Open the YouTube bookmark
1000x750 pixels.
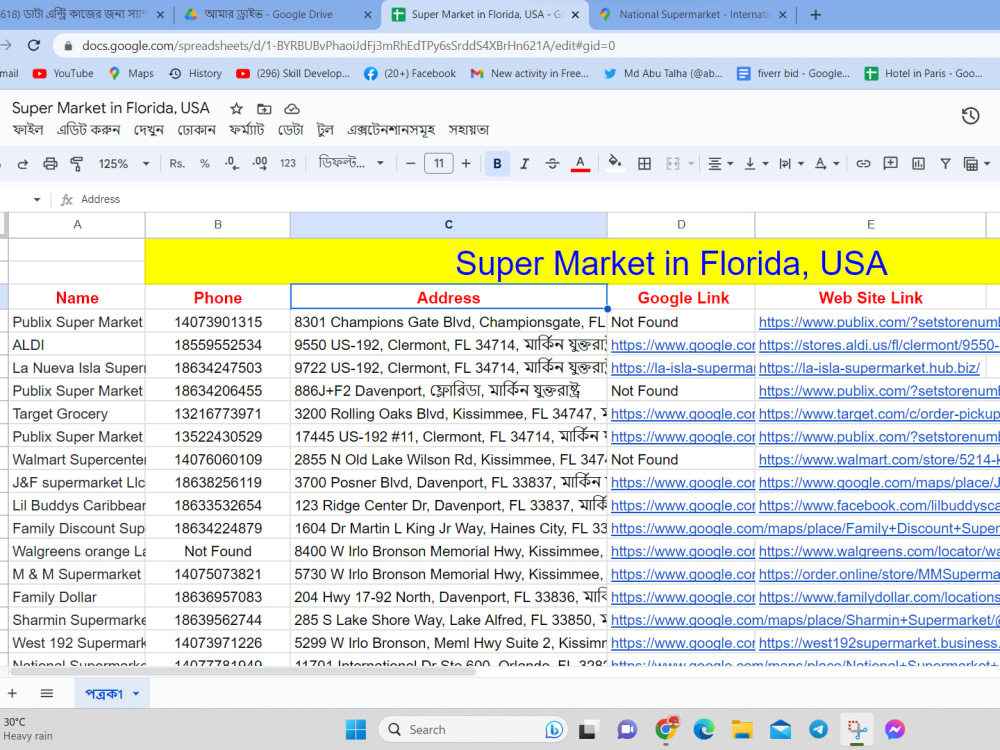(x=63, y=73)
